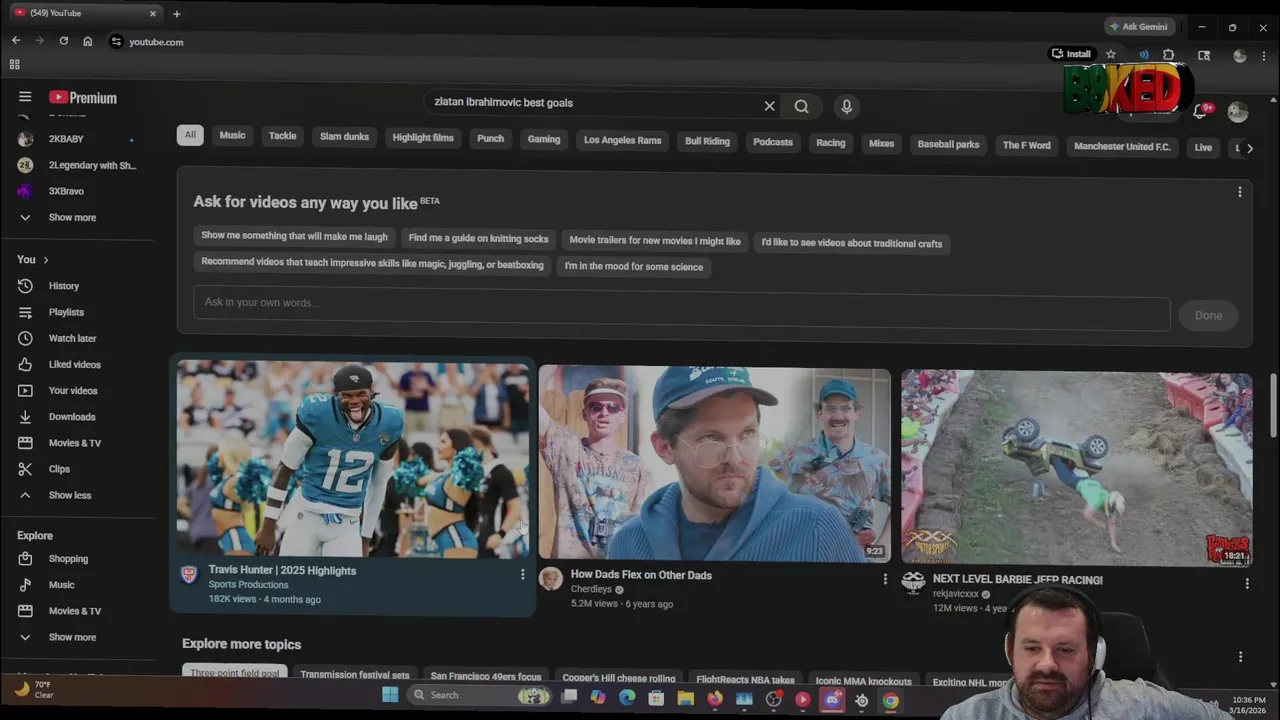Play the How Dads Flex on Other Dads thumbnail

point(714,463)
